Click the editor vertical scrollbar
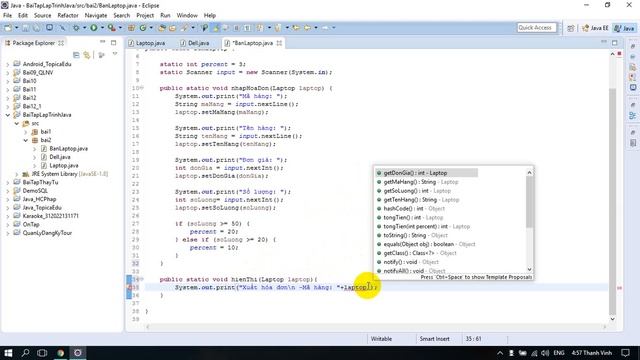This screenshot has height=360, width=640. coord(613,202)
